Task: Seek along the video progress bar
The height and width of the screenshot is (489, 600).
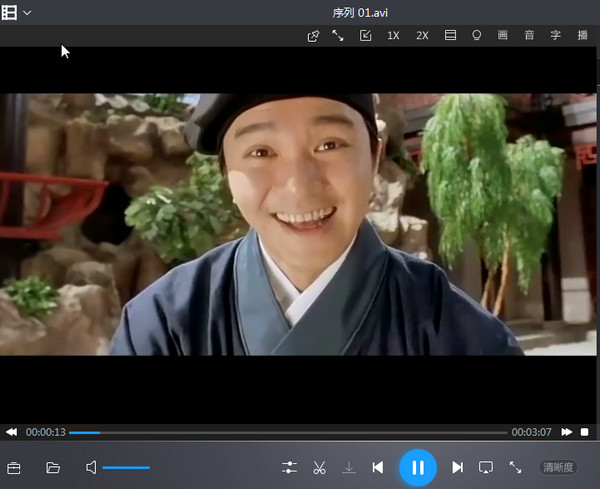Action: 288,433
